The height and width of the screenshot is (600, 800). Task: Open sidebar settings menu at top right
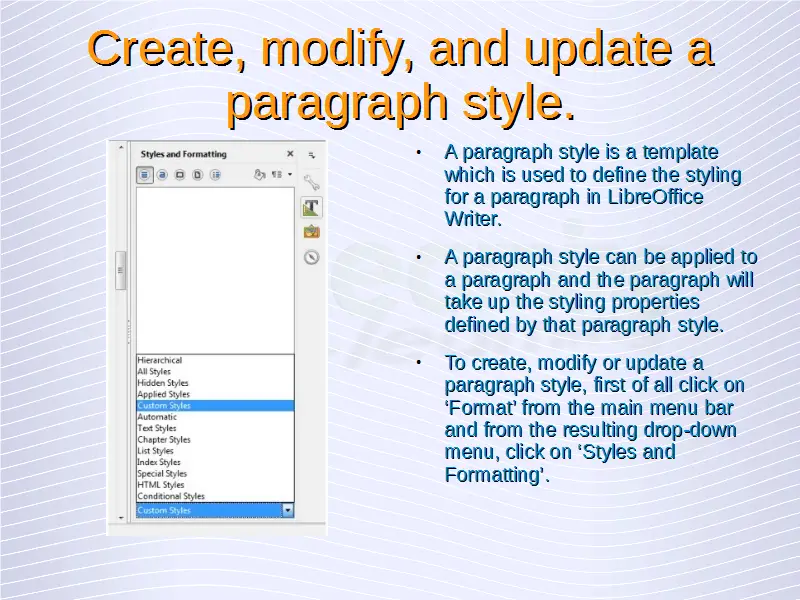tap(311, 155)
